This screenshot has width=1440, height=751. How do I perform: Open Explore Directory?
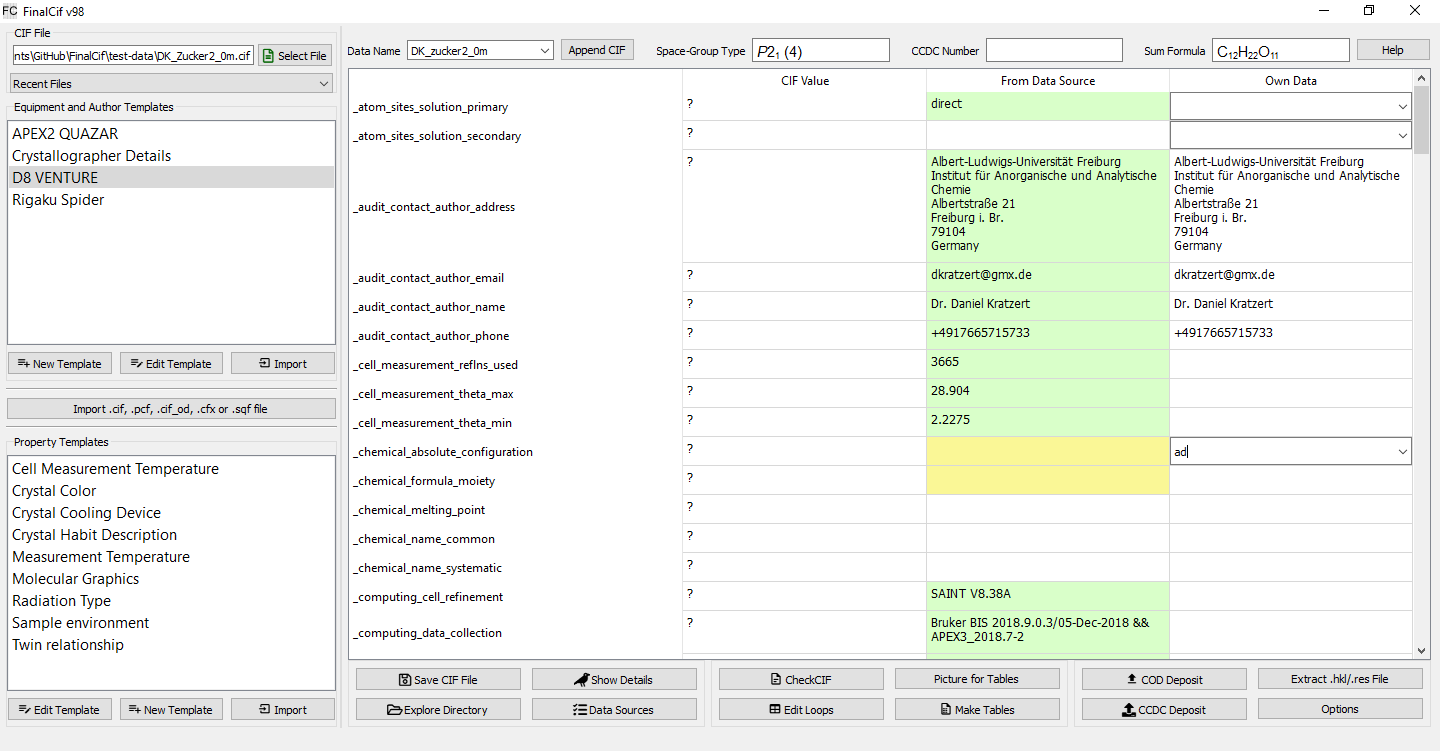pyautogui.click(x=438, y=710)
